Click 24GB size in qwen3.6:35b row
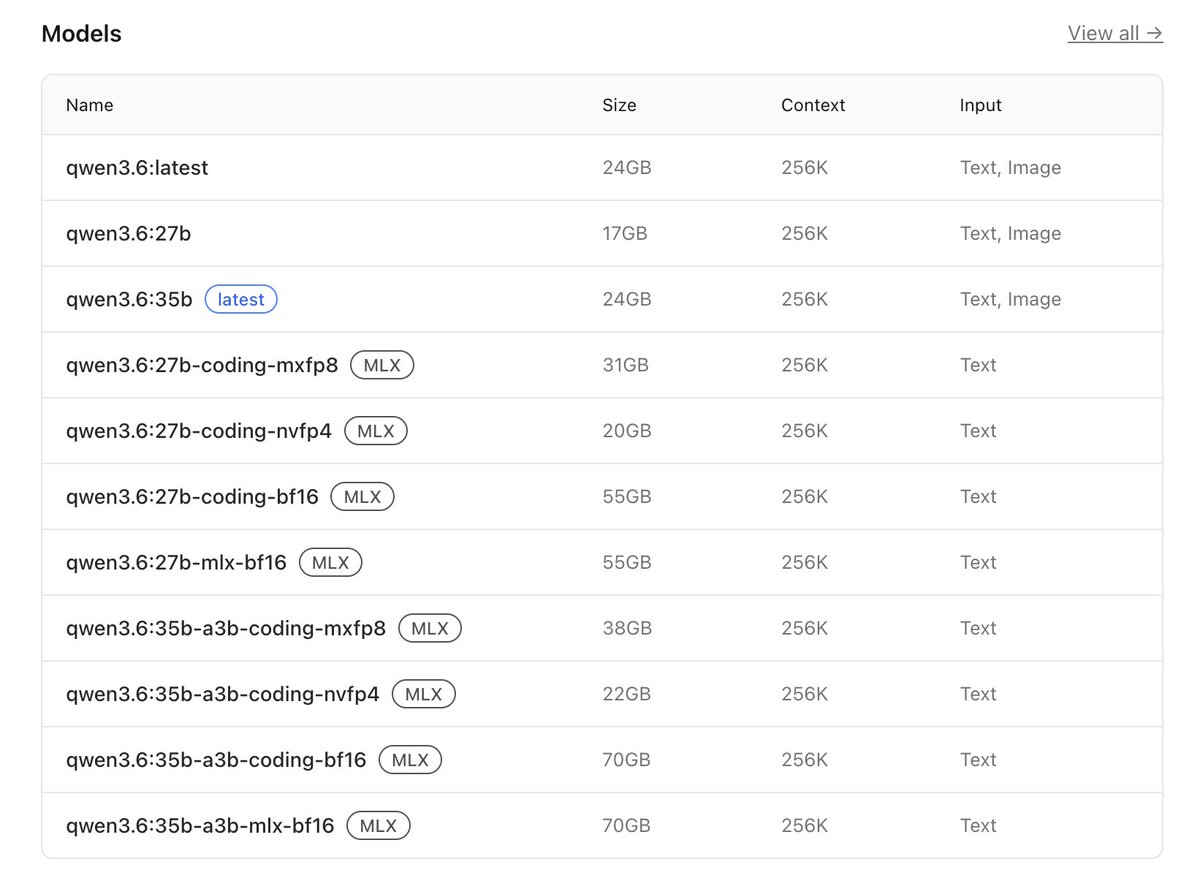 (627, 299)
